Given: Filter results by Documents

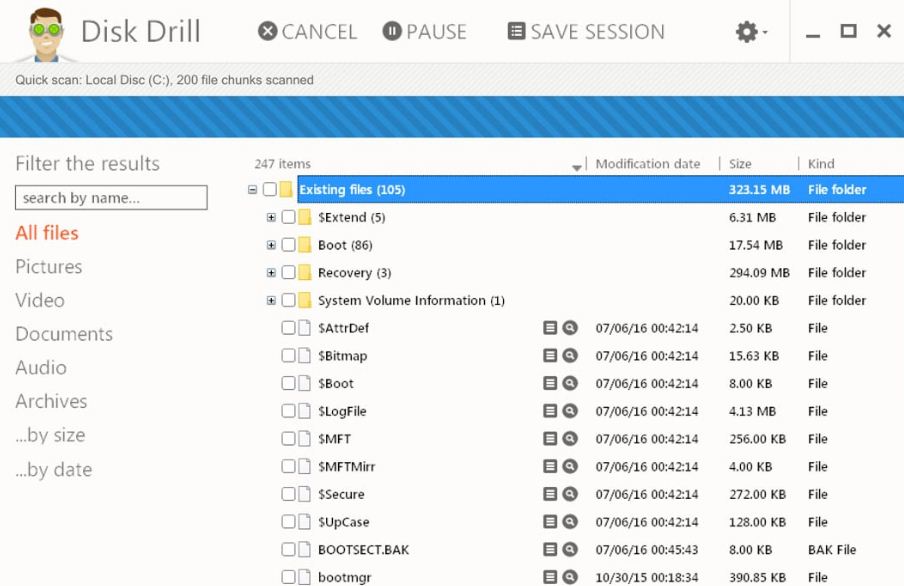Looking at the screenshot, I should click(x=64, y=334).
